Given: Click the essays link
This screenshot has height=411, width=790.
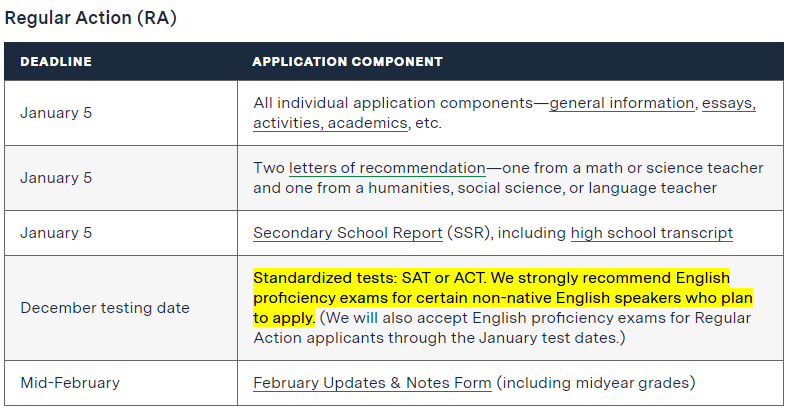Looking at the screenshot, I should (x=729, y=103).
